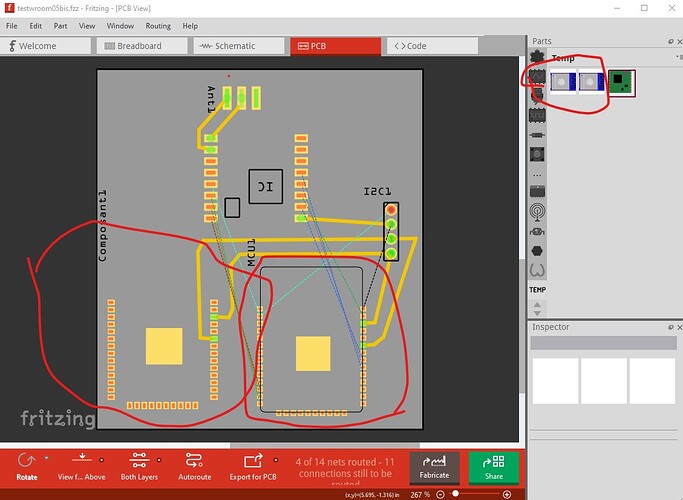Open the File menu
The height and width of the screenshot is (500, 683).
coord(12,26)
